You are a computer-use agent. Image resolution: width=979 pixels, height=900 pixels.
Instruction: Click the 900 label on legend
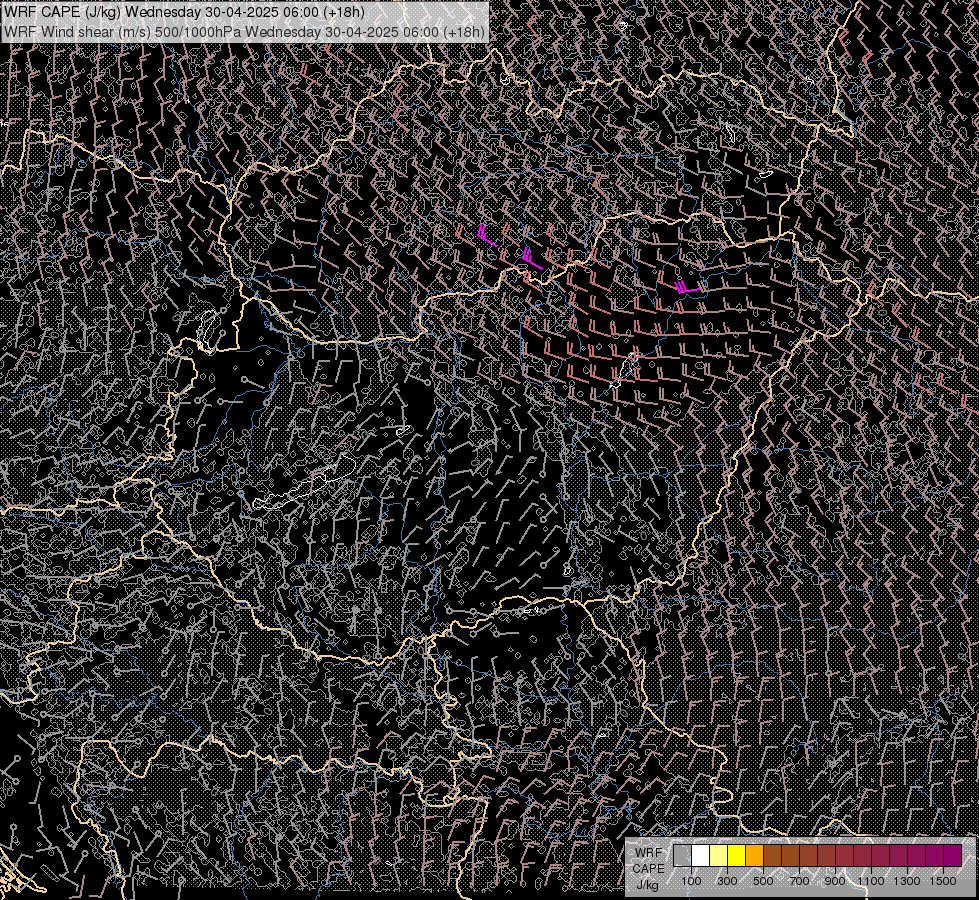click(835, 881)
